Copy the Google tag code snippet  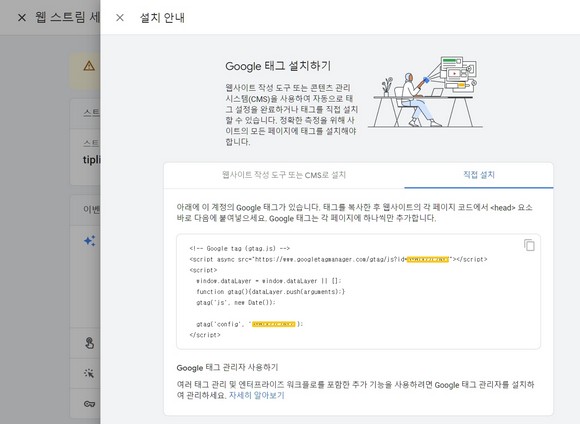coord(529,245)
